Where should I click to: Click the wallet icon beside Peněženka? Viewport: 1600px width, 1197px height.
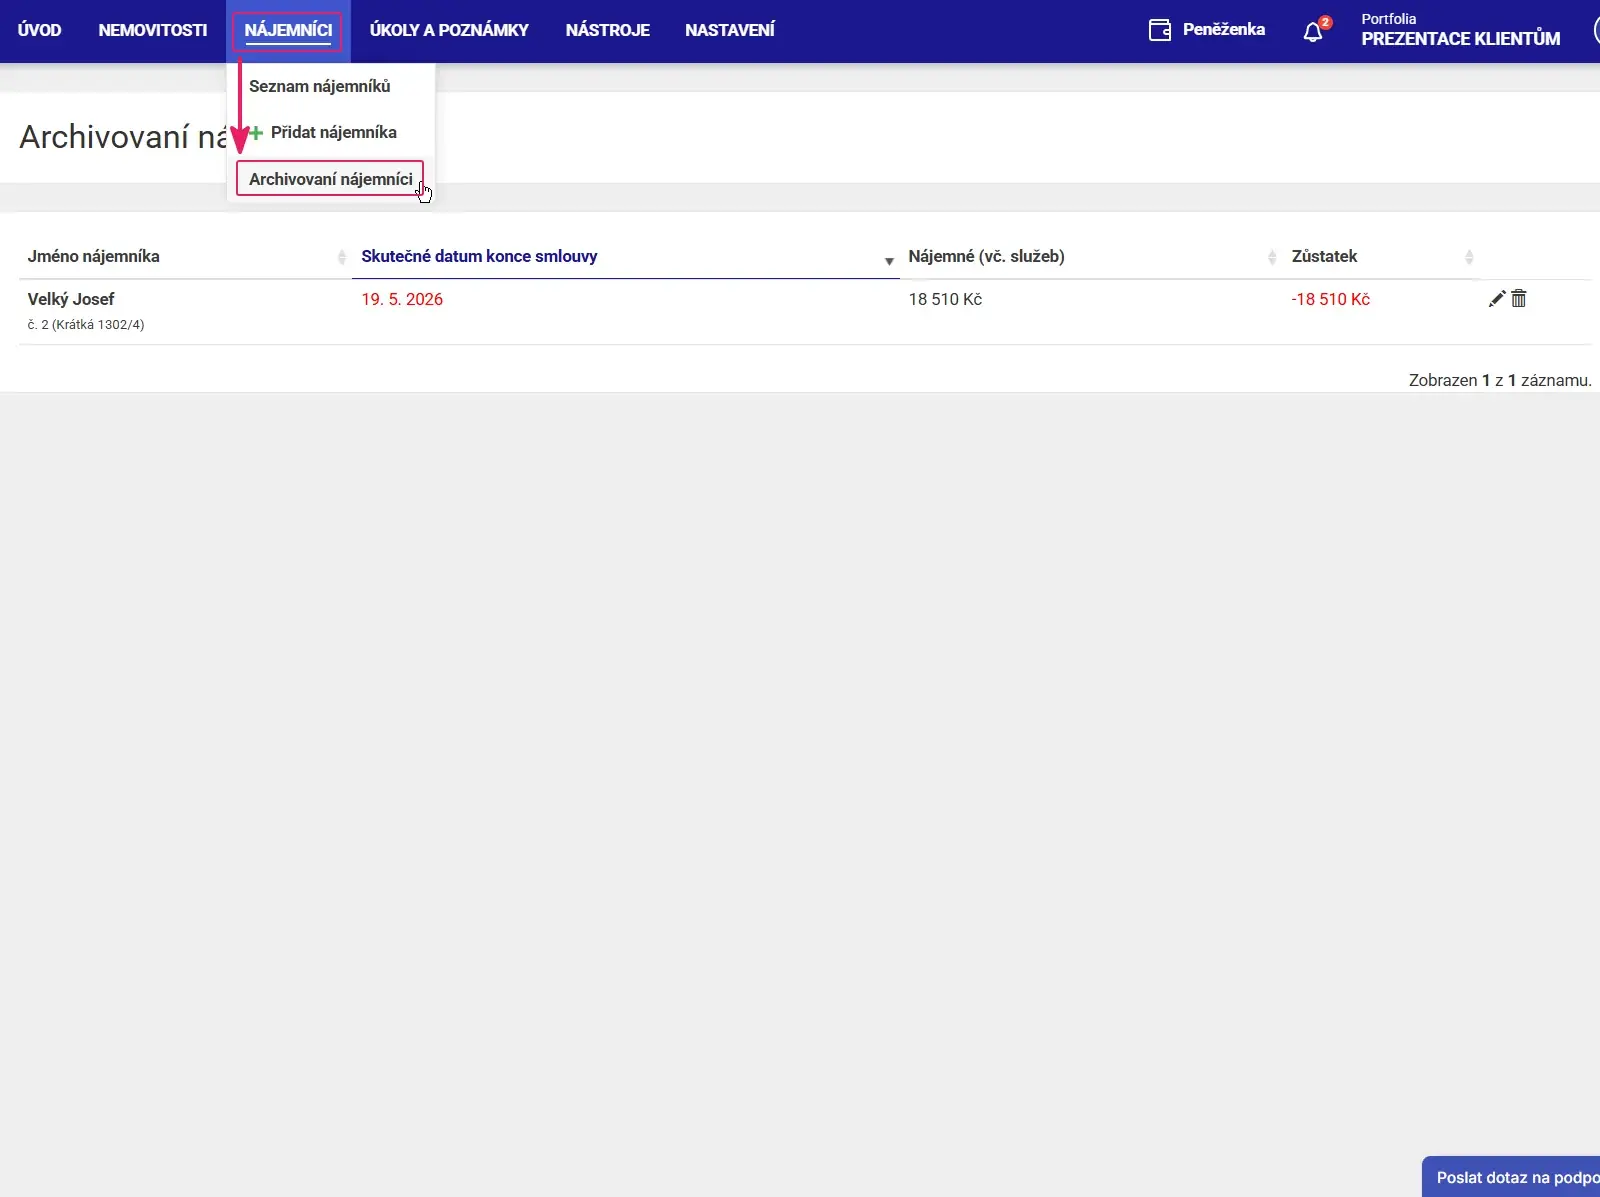(x=1159, y=30)
